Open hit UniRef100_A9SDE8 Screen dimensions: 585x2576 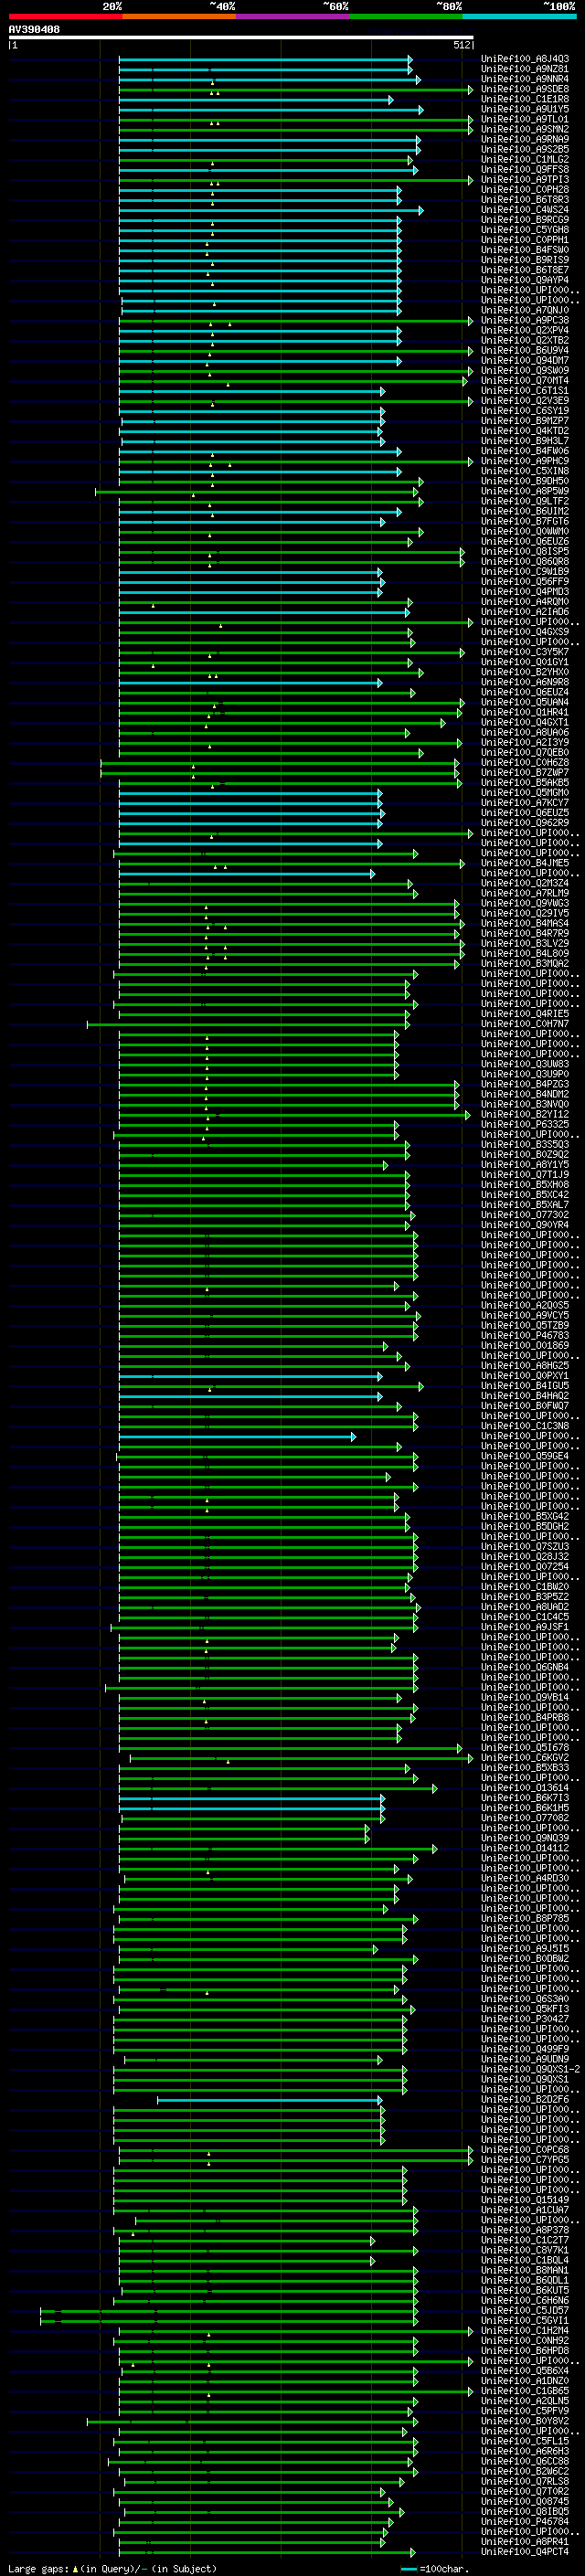tap(525, 89)
